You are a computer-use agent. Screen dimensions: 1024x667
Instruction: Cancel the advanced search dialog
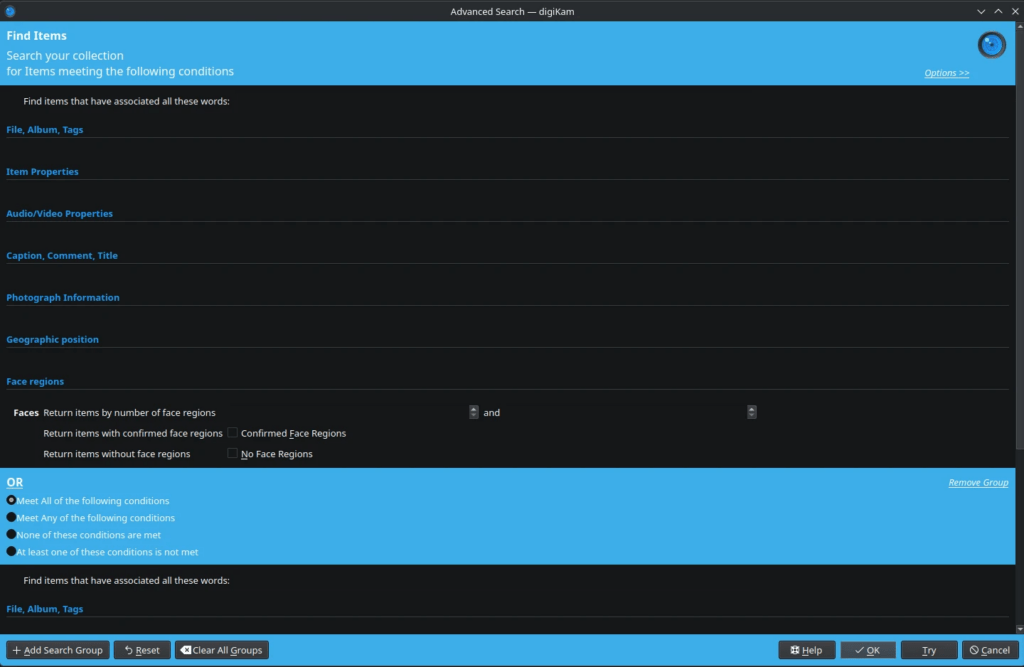[x=990, y=650]
